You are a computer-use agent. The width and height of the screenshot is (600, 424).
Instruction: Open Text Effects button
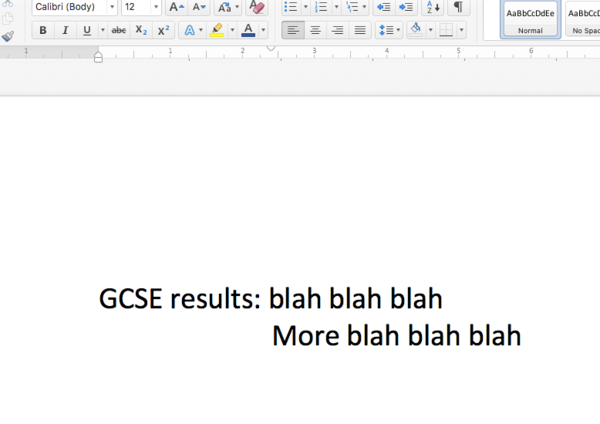pyautogui.click(x=189, y=30)
